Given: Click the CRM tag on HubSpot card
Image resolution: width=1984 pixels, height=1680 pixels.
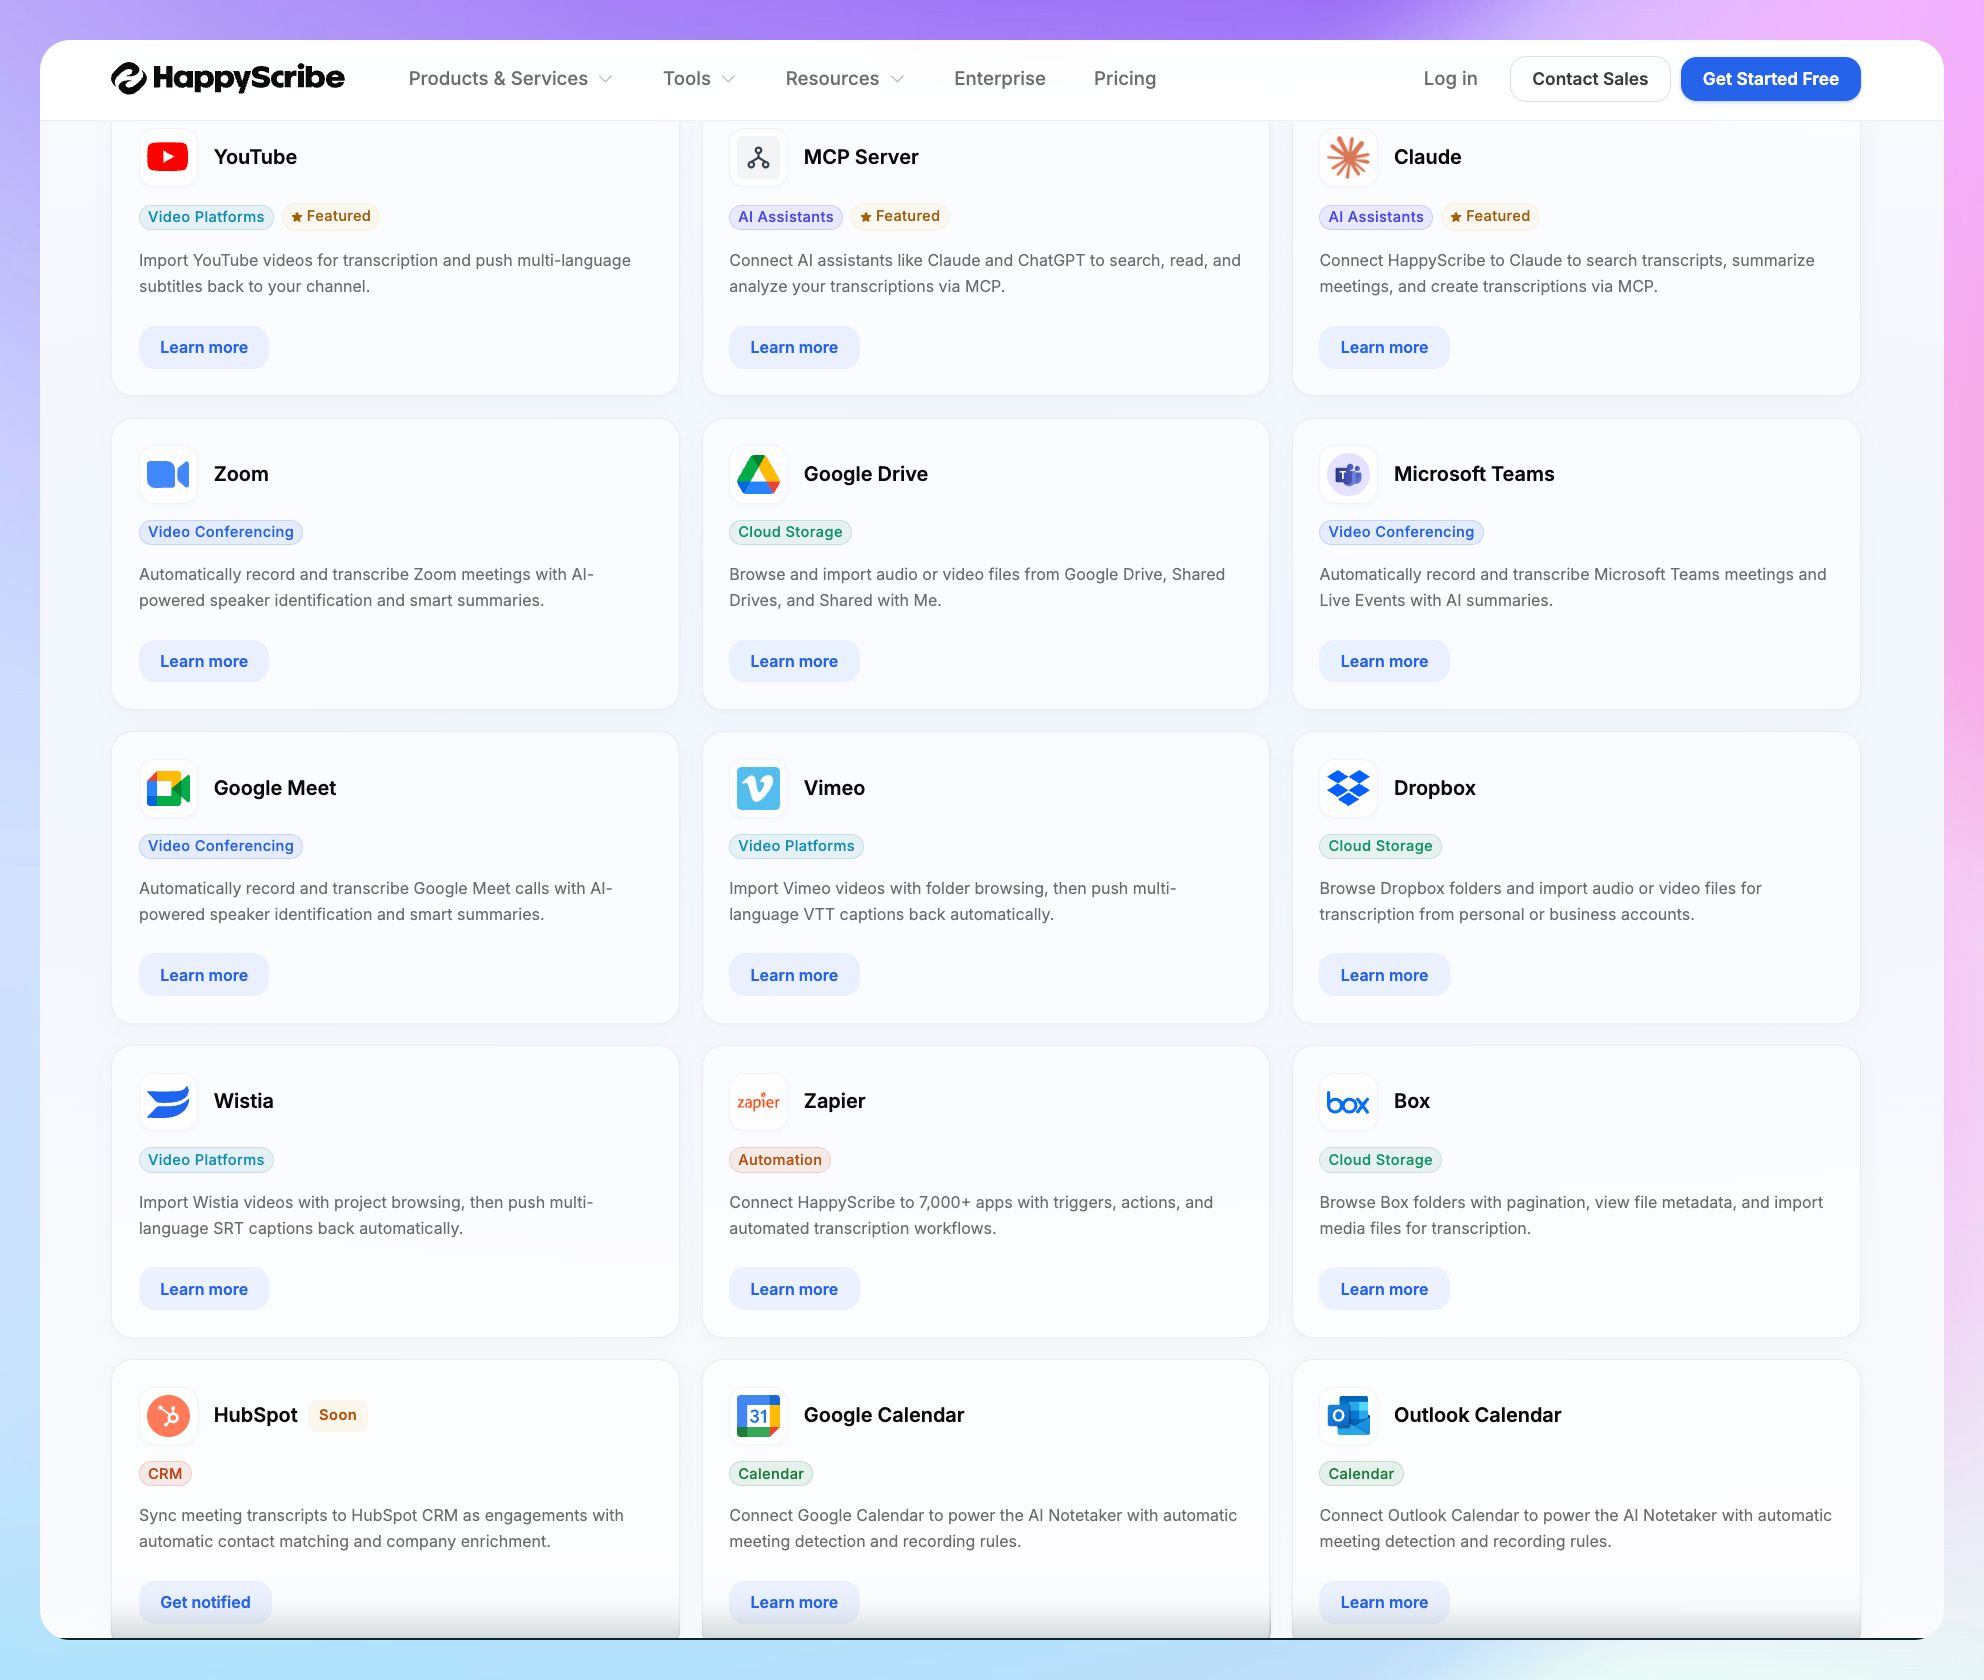Looking at the screenshot, I should 165,1474.
